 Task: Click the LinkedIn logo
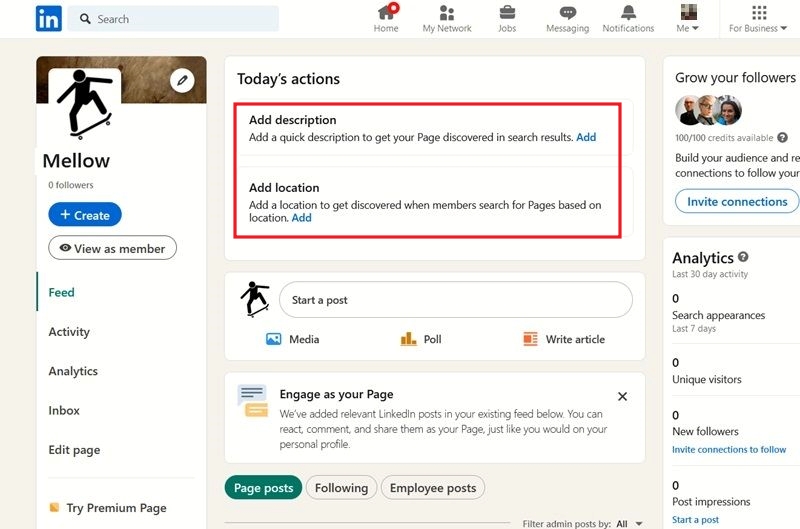click(x=49, y=19)
